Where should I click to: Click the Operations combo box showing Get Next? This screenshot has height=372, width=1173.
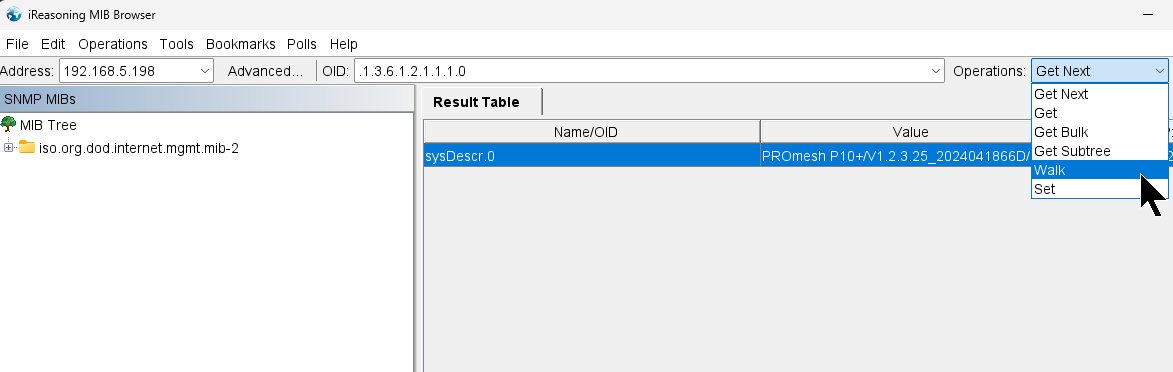coord(1100,71)
